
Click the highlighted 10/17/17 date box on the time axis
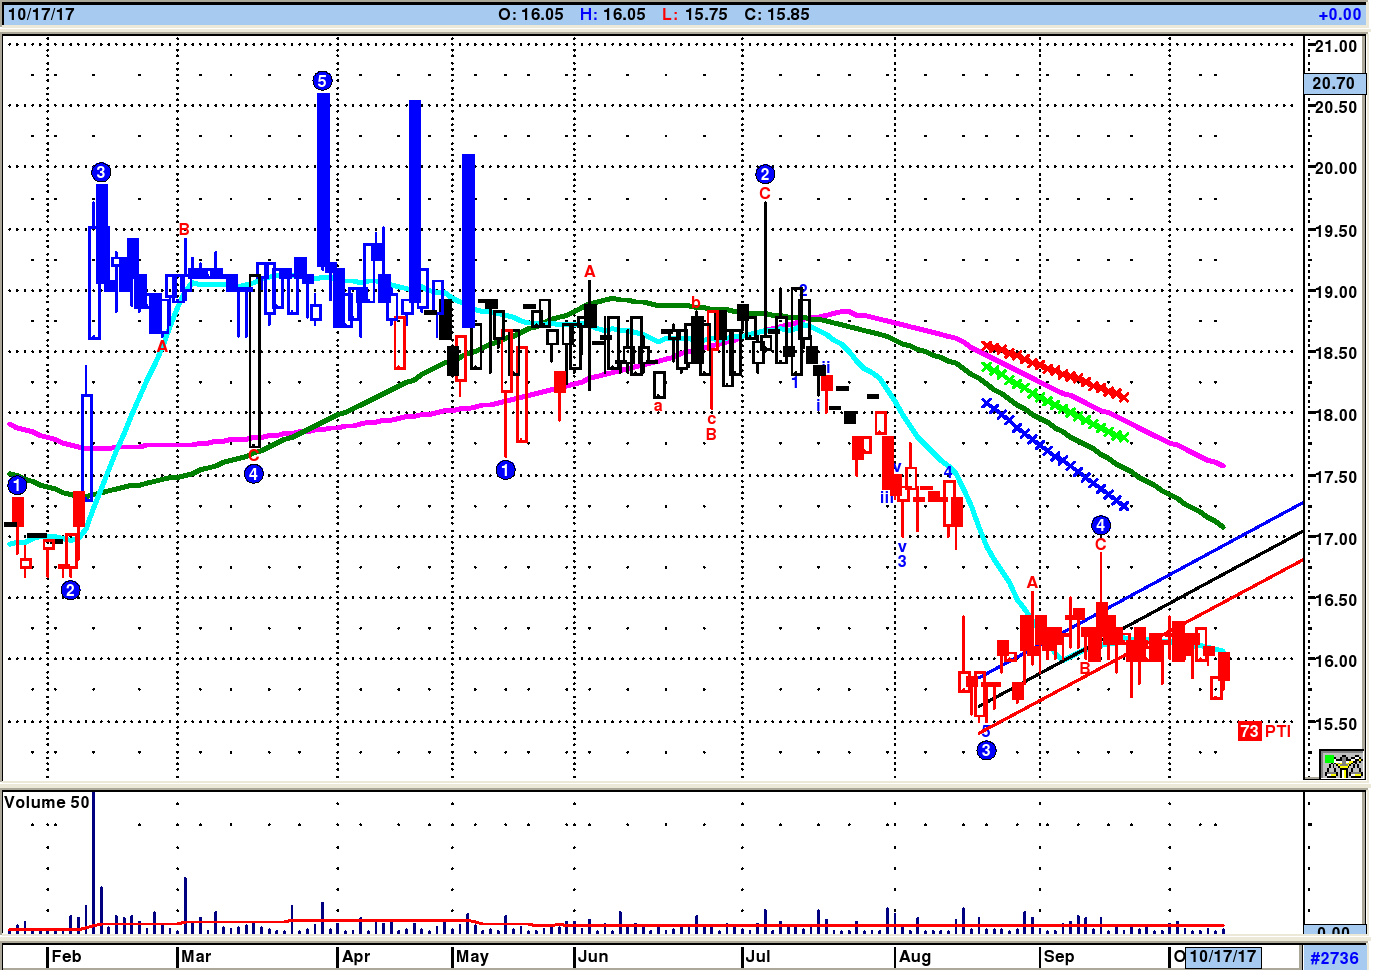[1222, 957]
